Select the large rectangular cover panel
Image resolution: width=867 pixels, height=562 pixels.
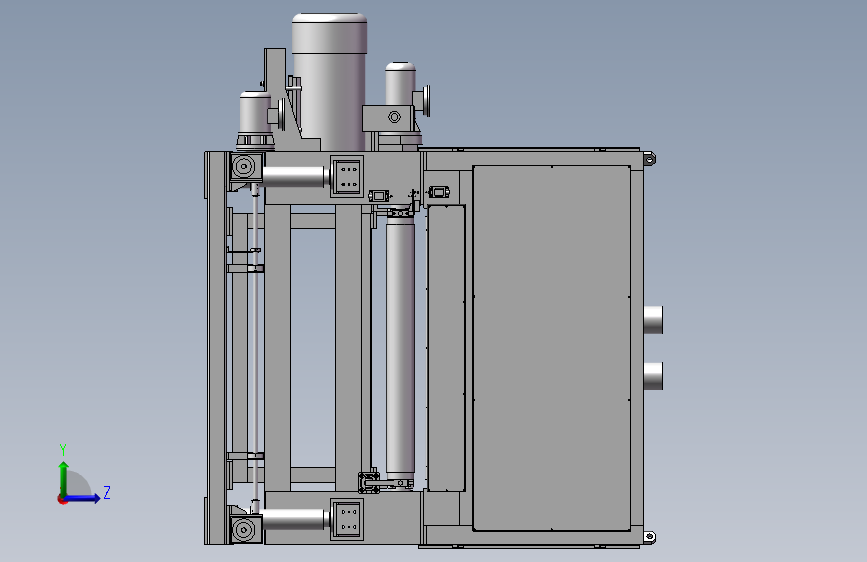point(552,348)
